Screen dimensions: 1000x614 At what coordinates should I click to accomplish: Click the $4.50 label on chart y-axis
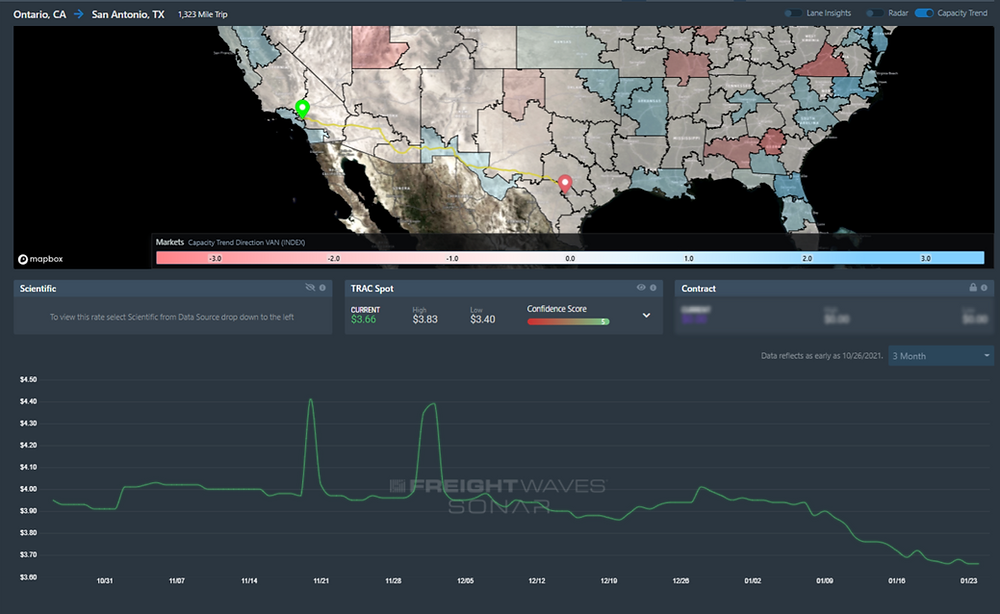coord(28,379)
